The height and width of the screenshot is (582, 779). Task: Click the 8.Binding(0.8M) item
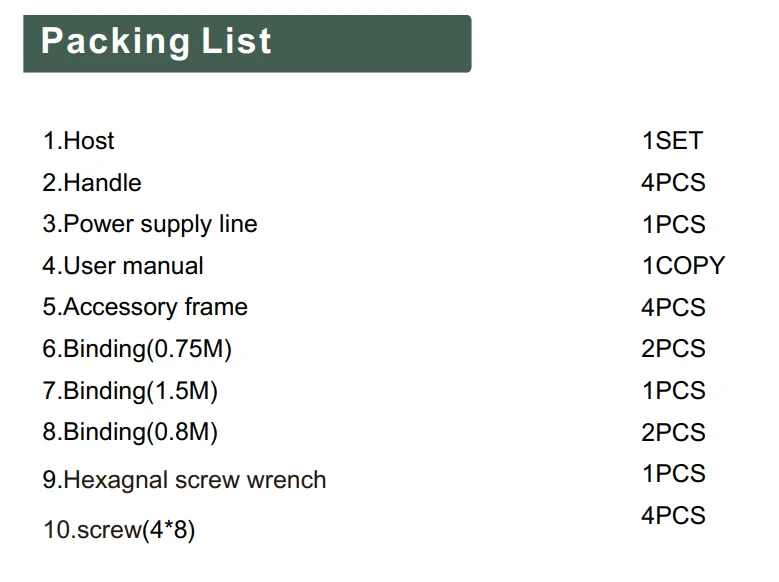pos(130,432)
